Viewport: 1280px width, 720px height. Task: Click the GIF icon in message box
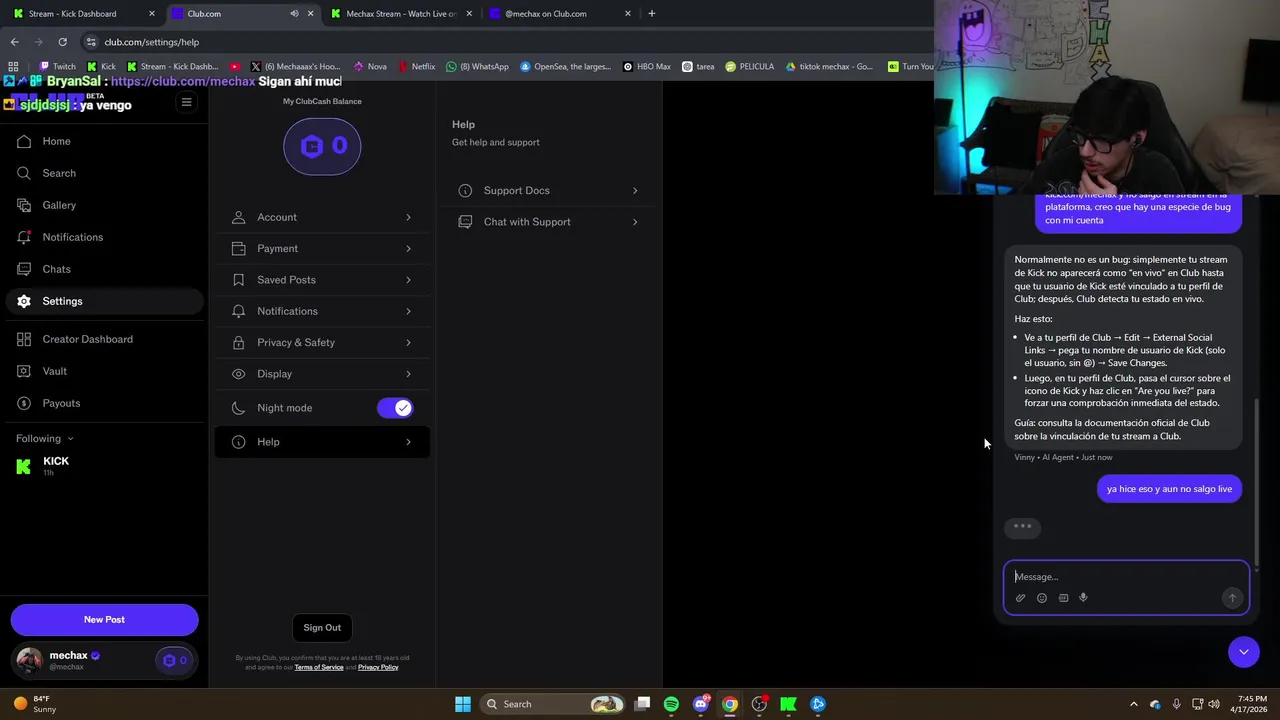click(x=1063, y=598)
